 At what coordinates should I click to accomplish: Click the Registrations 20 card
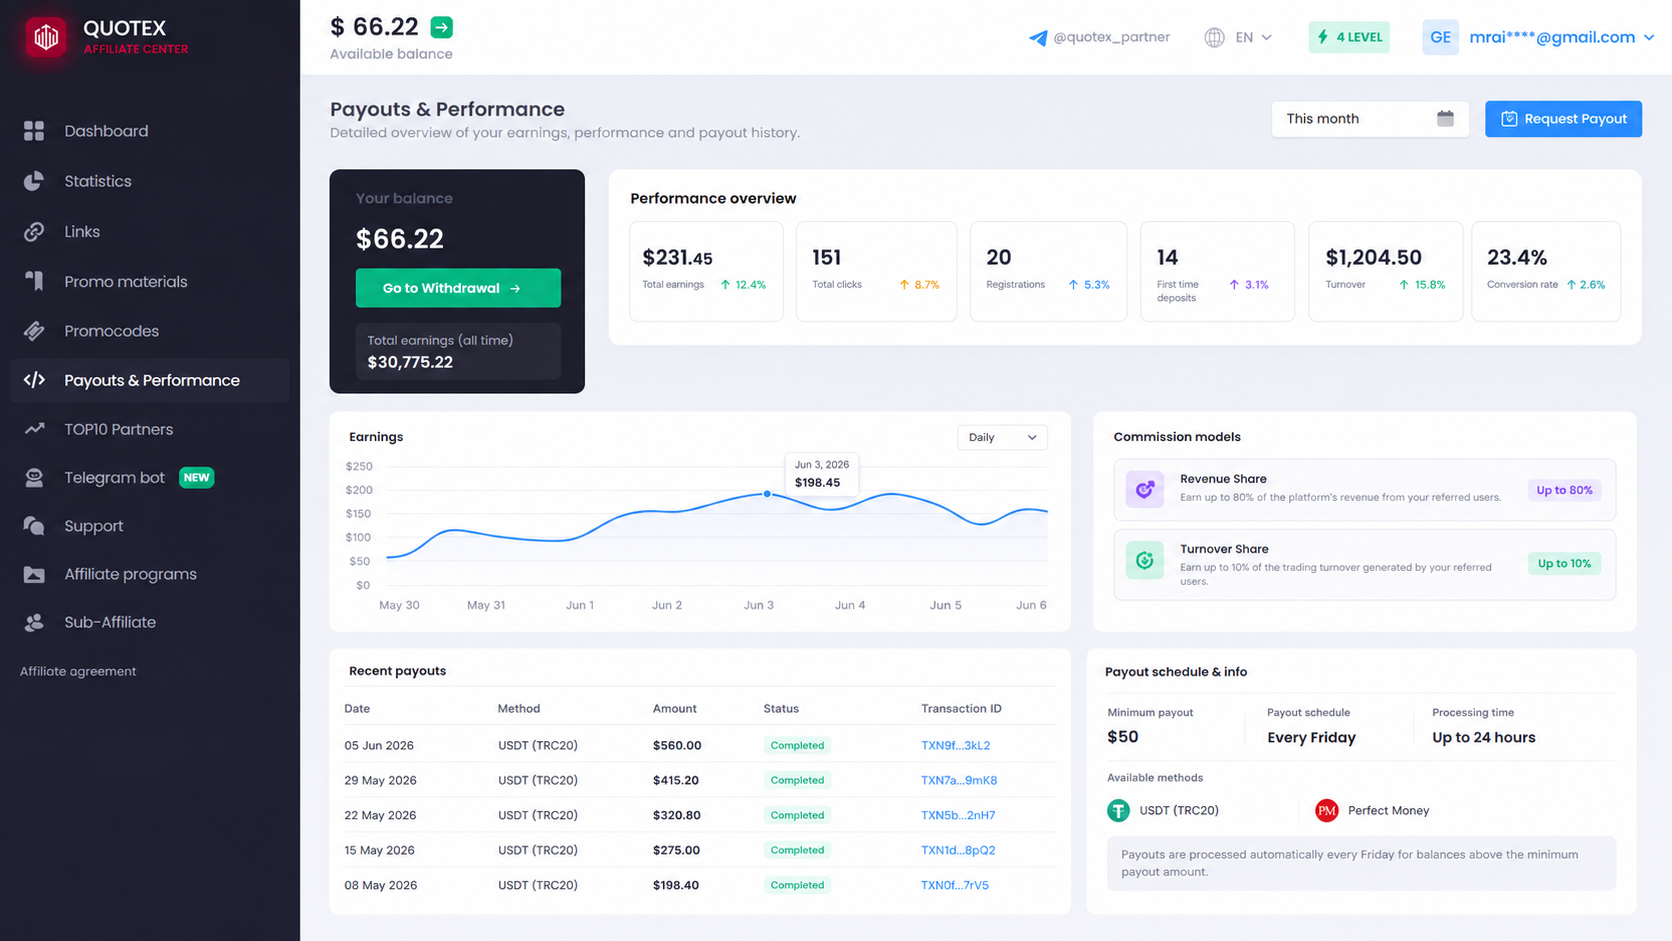[1048, 271]
